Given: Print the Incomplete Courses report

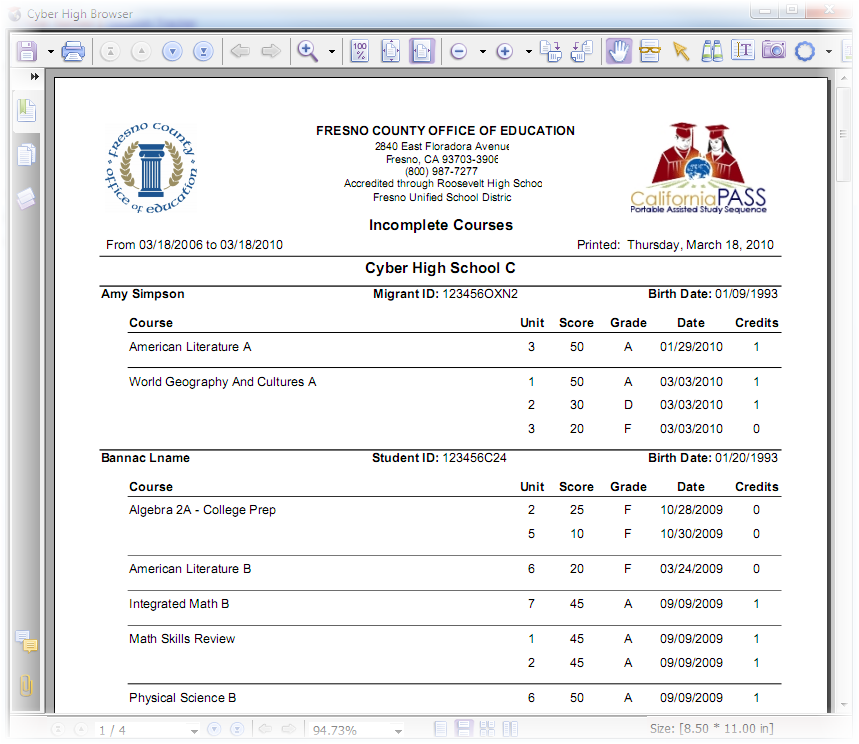Looking at the screenshot, I should (x=73, y=50).
